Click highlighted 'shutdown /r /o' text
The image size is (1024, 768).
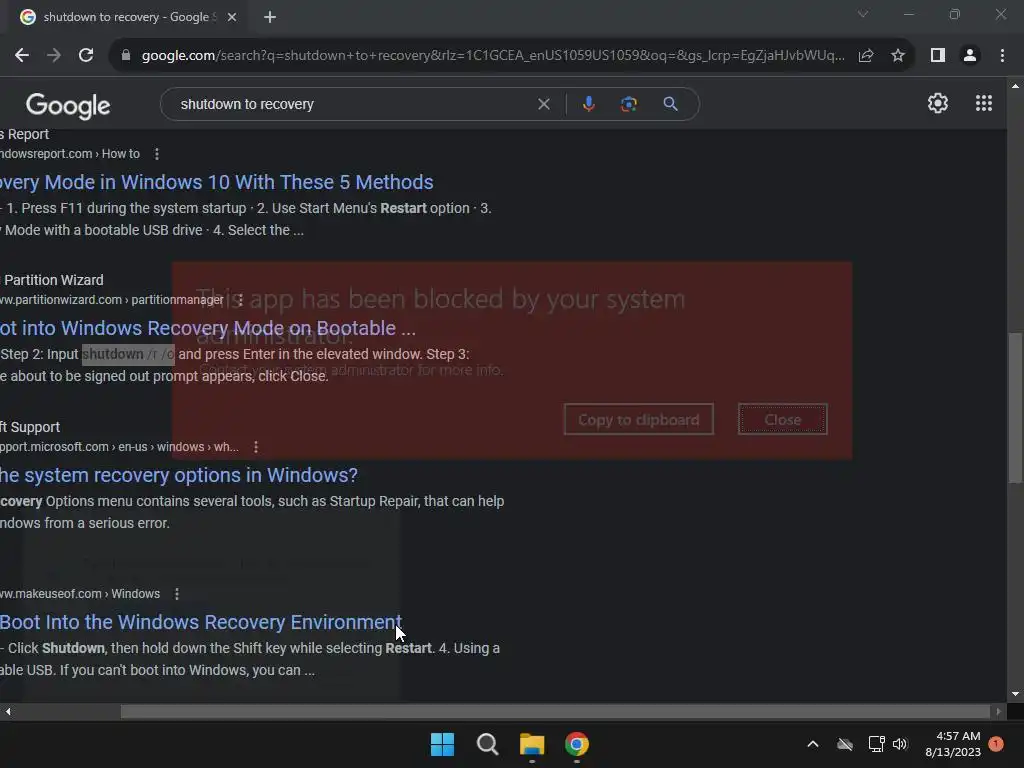tap(128, 354)
